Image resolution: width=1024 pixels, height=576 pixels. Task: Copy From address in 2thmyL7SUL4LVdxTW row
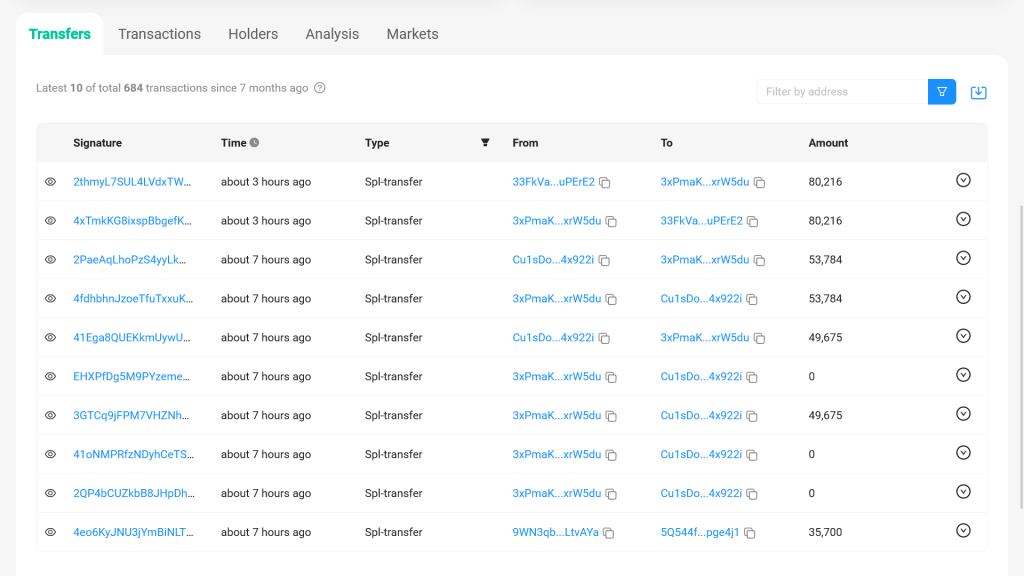[x=605, y=182]
